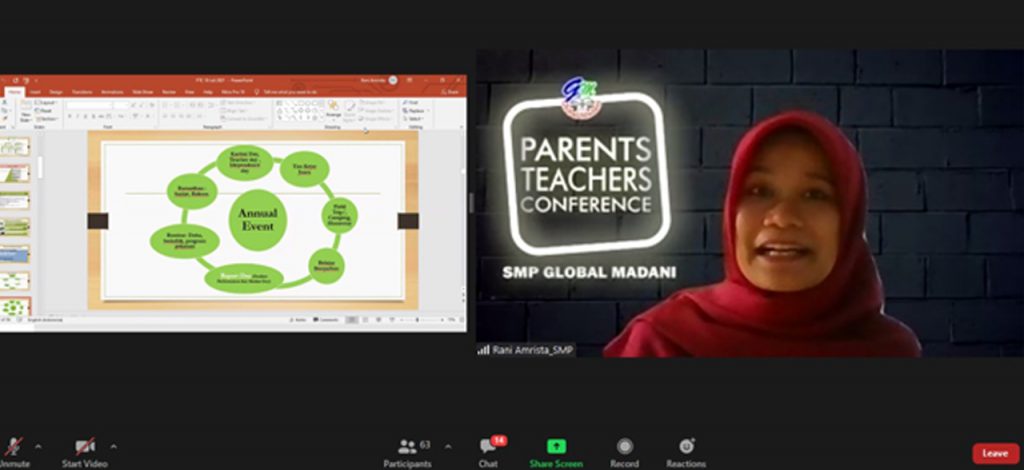Open the Animations ribbon tab
Viewport: 1024px width, 470px height.
[112, 92]
